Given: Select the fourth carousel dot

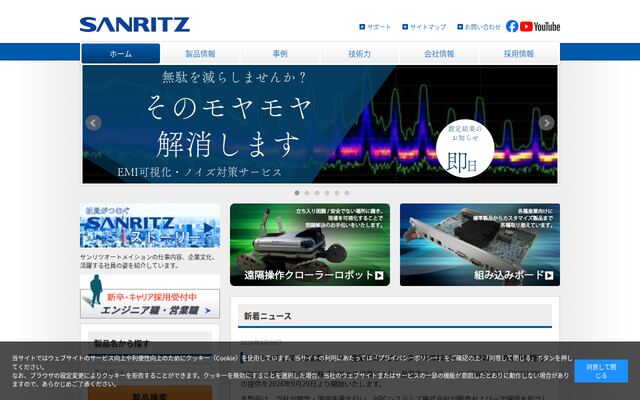Looking at the screenshot, I should point(327,193).
